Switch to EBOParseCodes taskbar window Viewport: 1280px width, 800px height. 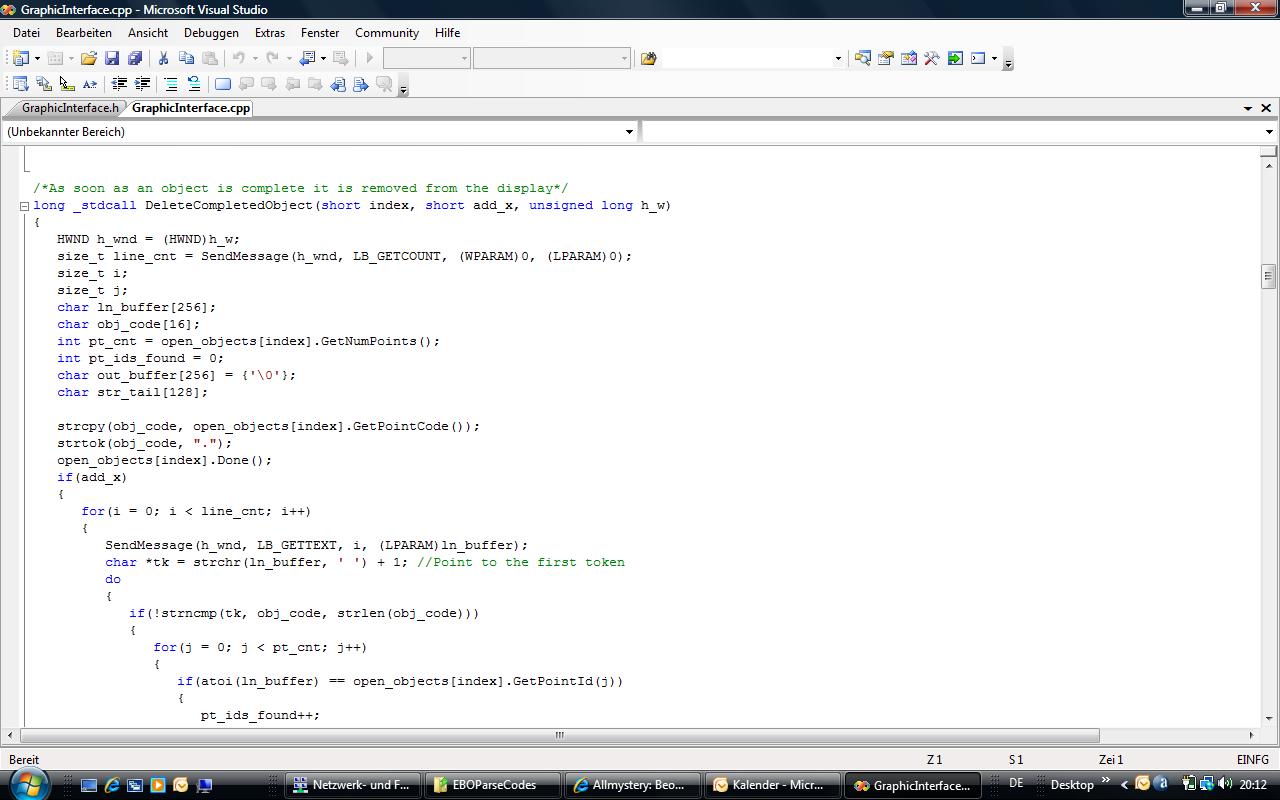point(491,785)
